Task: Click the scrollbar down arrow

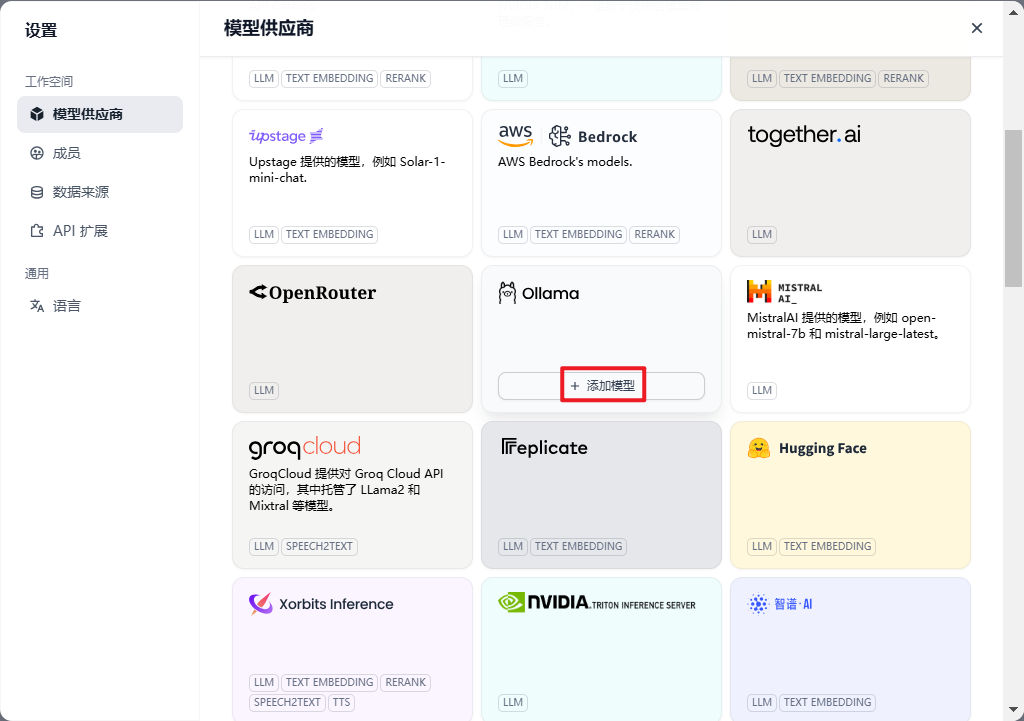Action: point(1013,710)
